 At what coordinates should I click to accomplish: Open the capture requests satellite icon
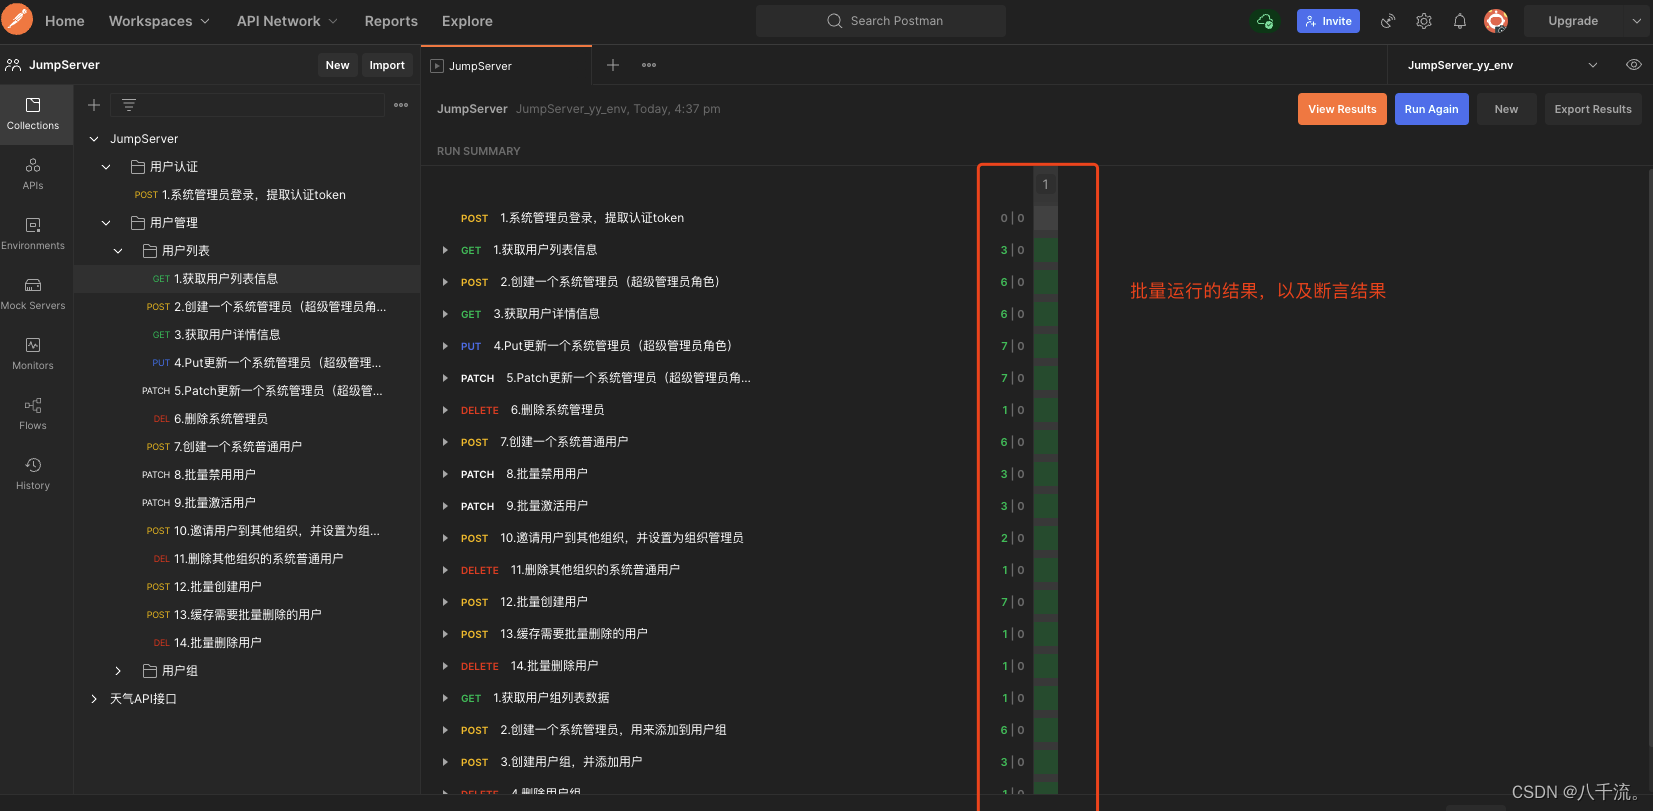(1388, 21)
